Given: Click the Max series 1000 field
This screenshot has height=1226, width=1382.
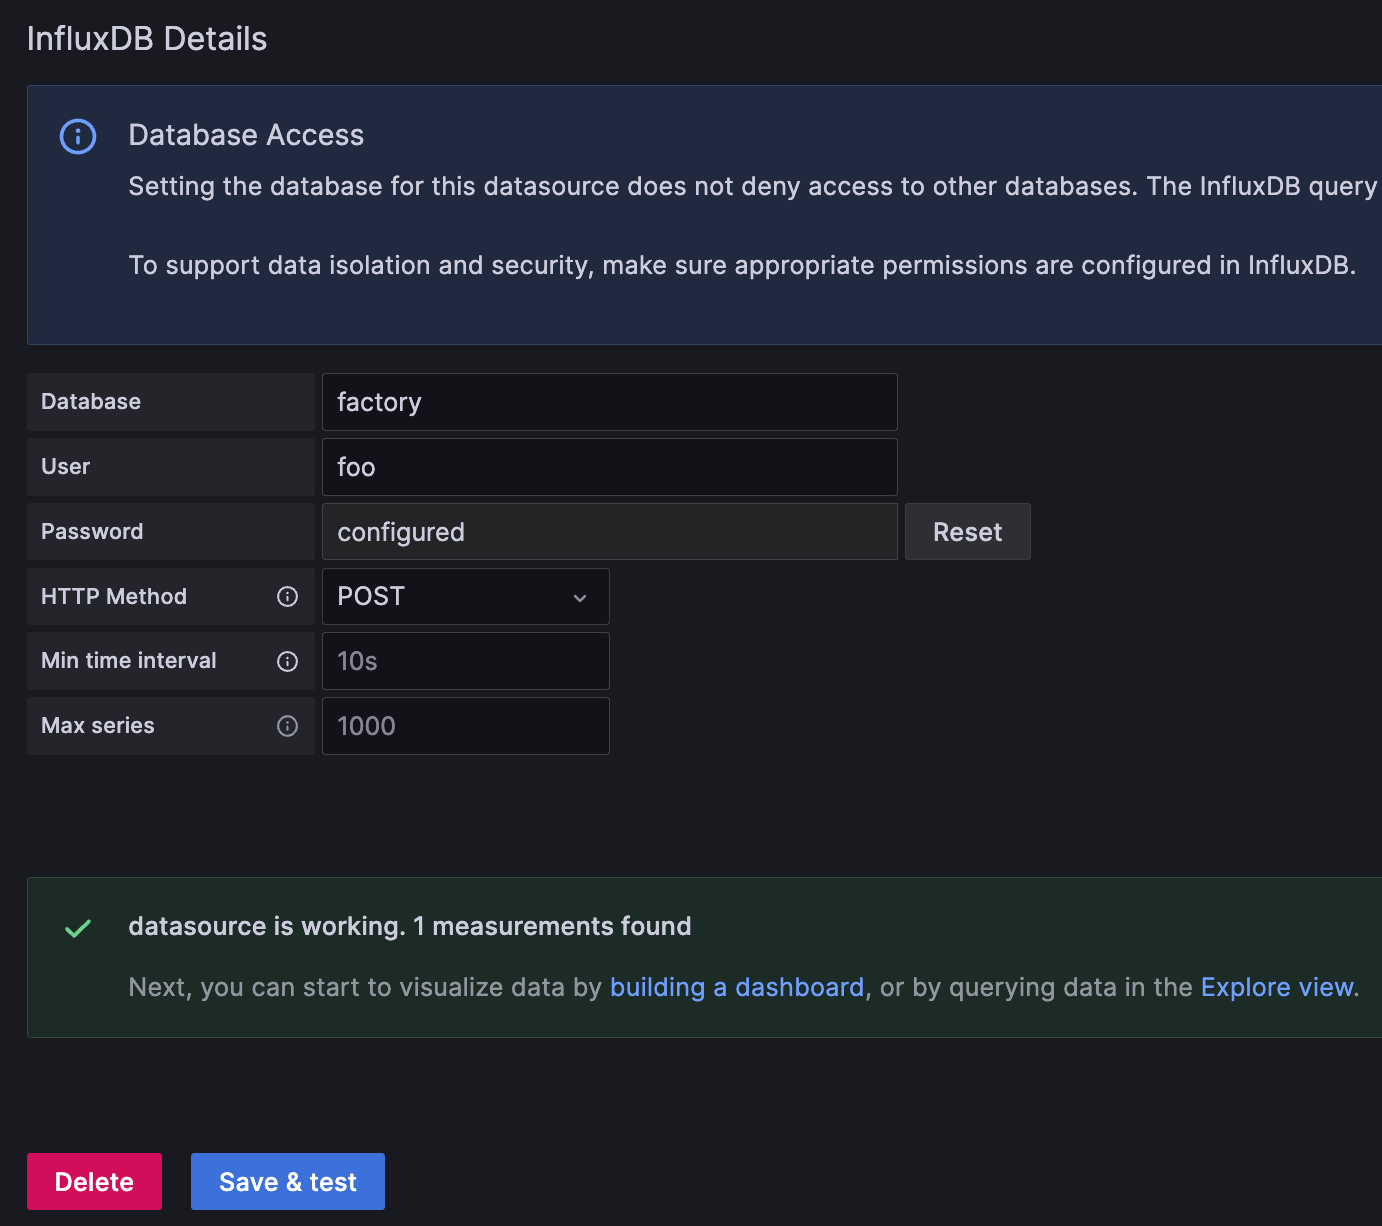Looking at the screenshot, I should coord(466,726).
